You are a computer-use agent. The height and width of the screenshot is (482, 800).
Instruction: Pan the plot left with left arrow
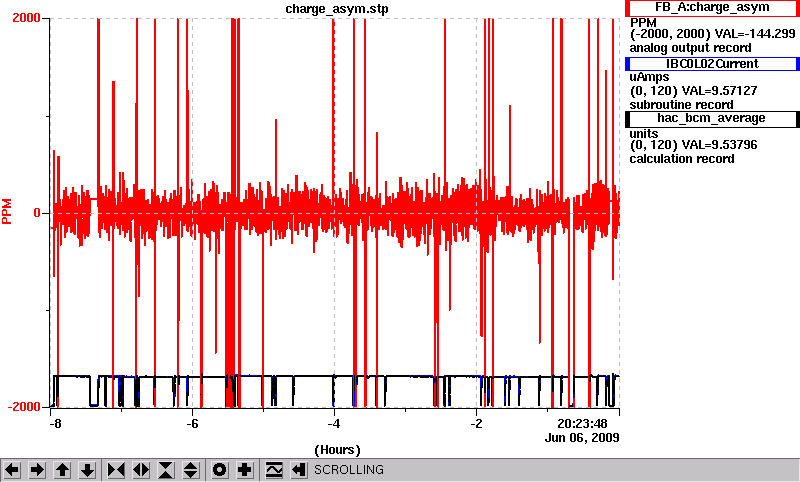tap(12, 470)
